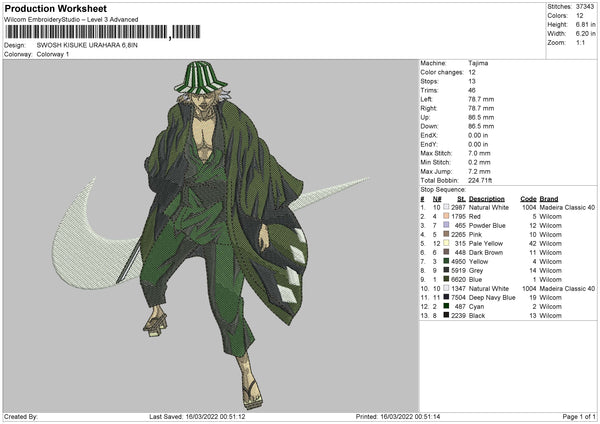Select the Color changes label
Screen dimensions: 600x424
click(x=442, y=72)
